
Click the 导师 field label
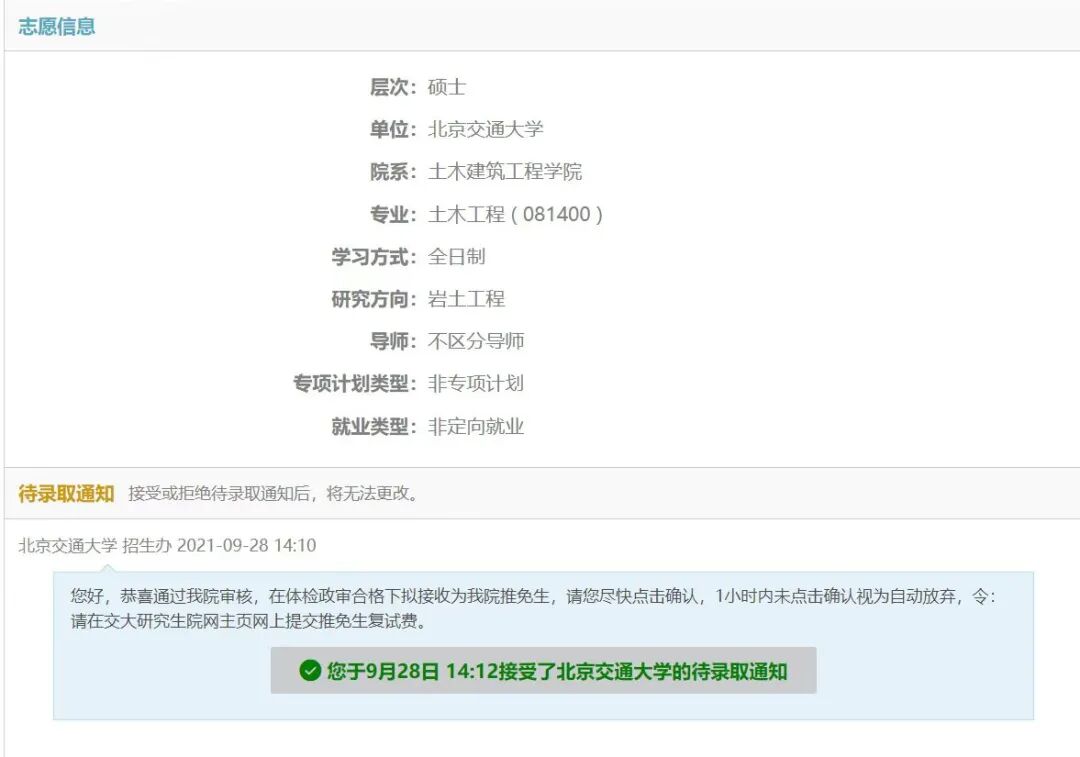pos(393,341)
